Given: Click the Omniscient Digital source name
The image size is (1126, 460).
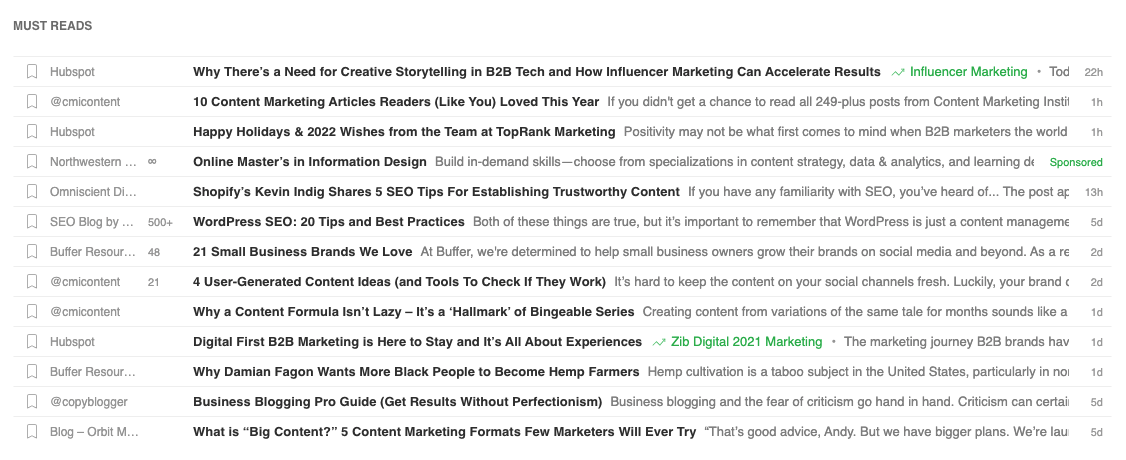Looking at the screenshot, I should (93, 192).
